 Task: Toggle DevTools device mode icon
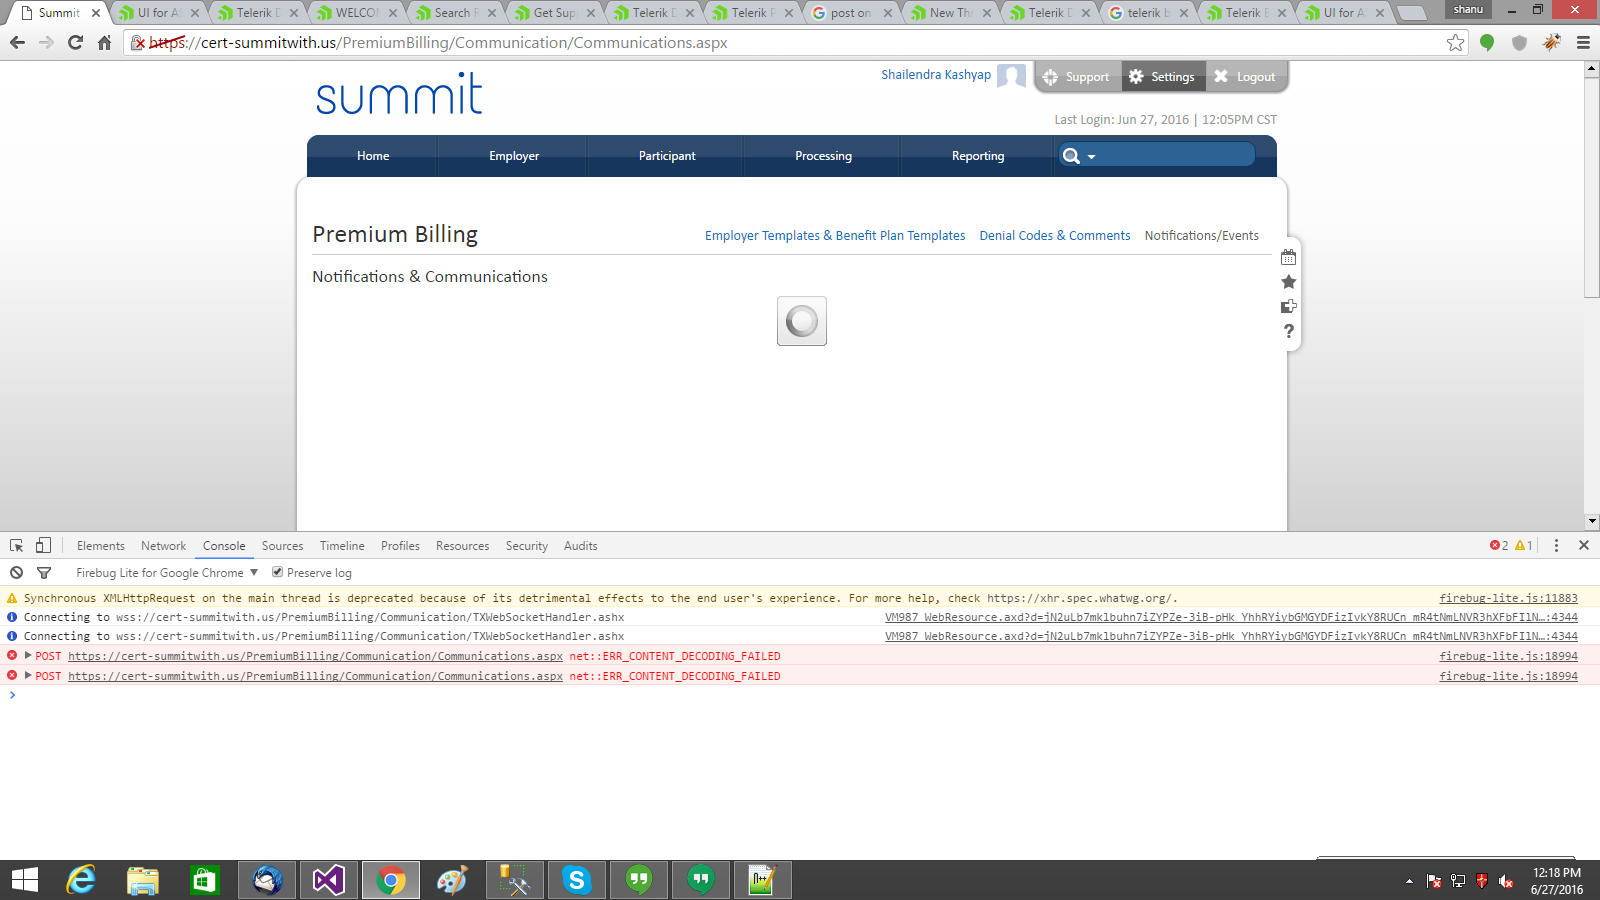pyautogui.click(x=43, y=545)
